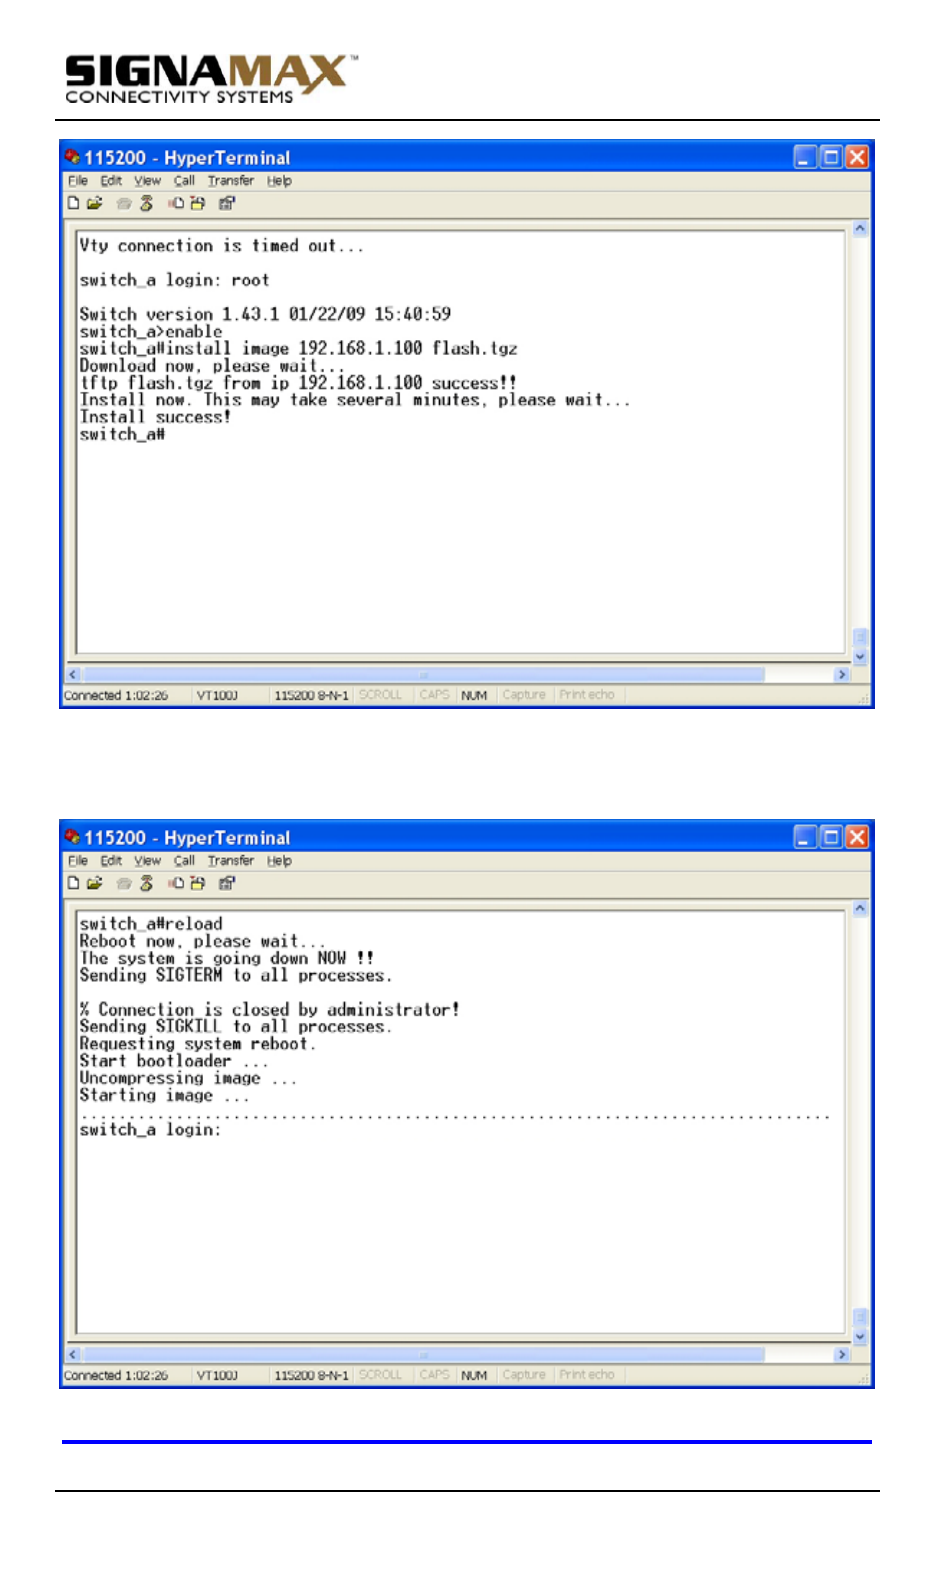
Task: Open the Call menu in the Install success window
Action: [x=184, y=181]
